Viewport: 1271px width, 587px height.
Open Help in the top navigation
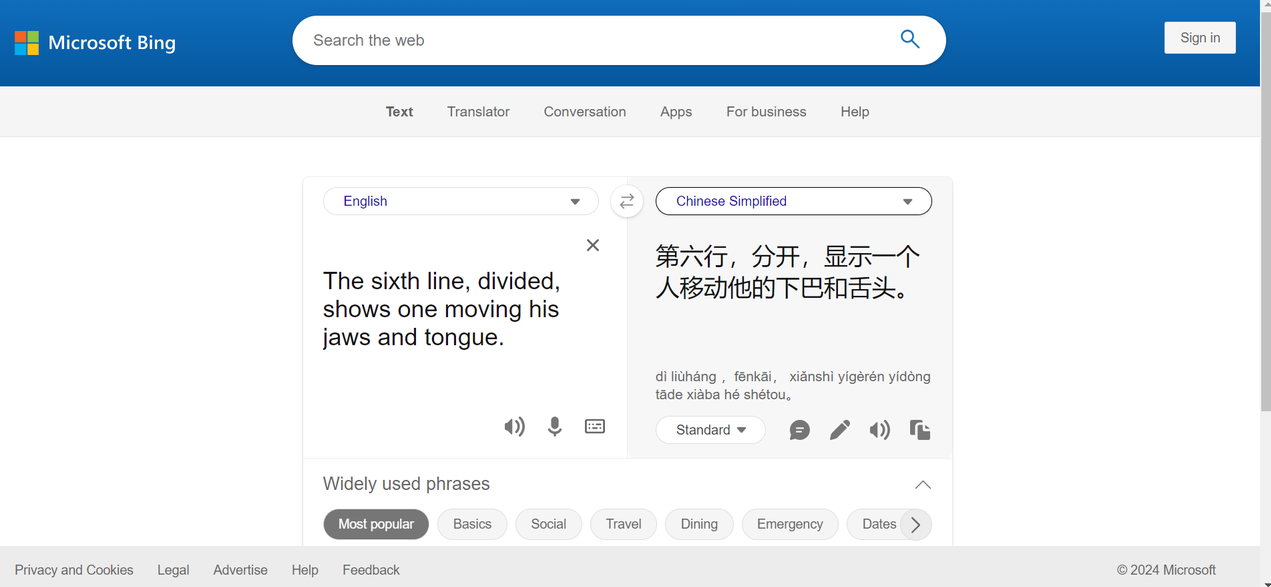point(855,112)
